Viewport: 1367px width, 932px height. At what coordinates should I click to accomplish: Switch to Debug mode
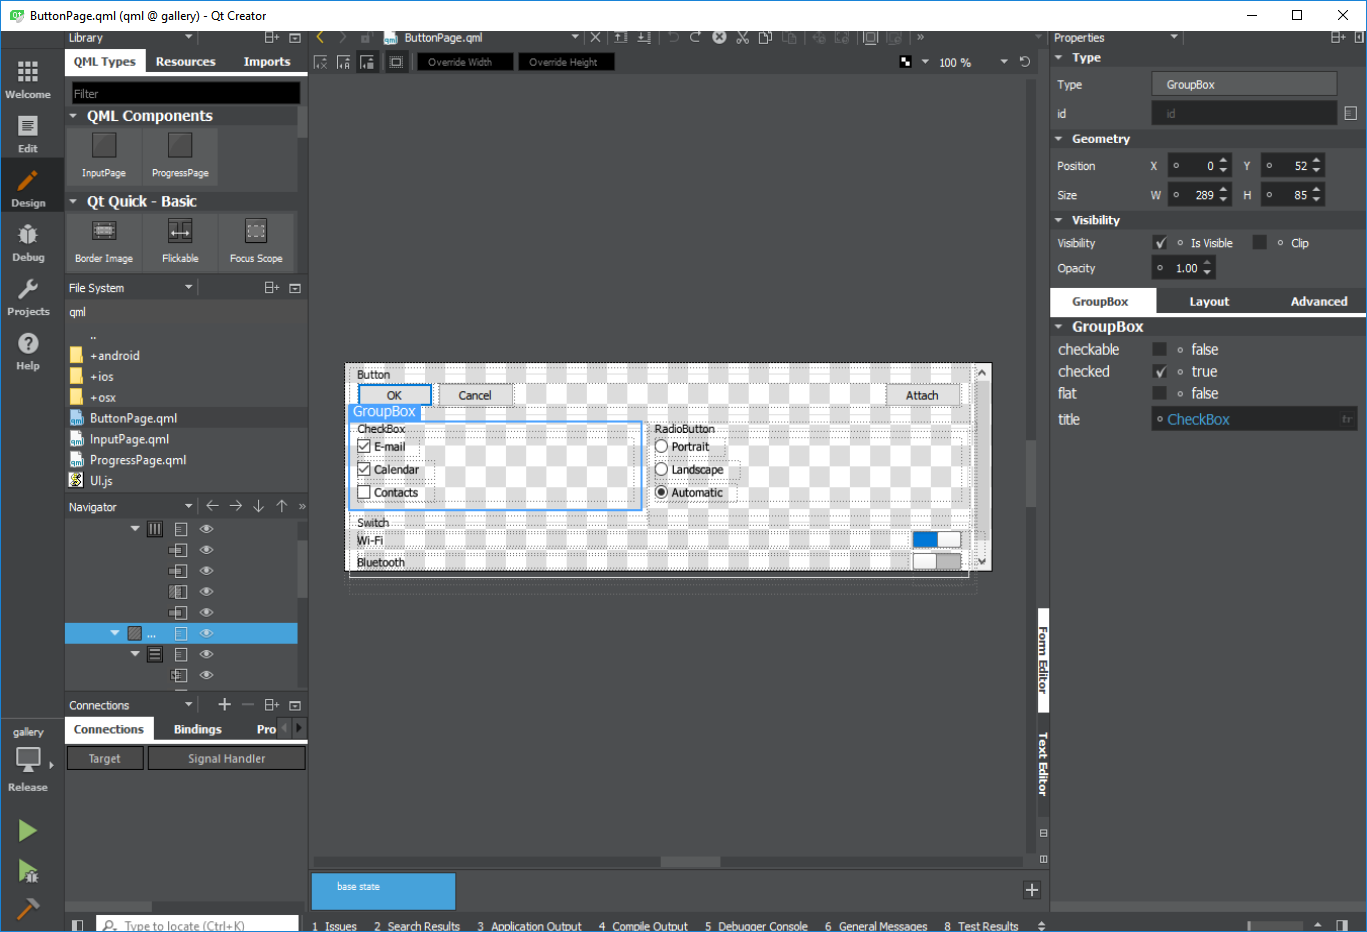coord(28,242)
